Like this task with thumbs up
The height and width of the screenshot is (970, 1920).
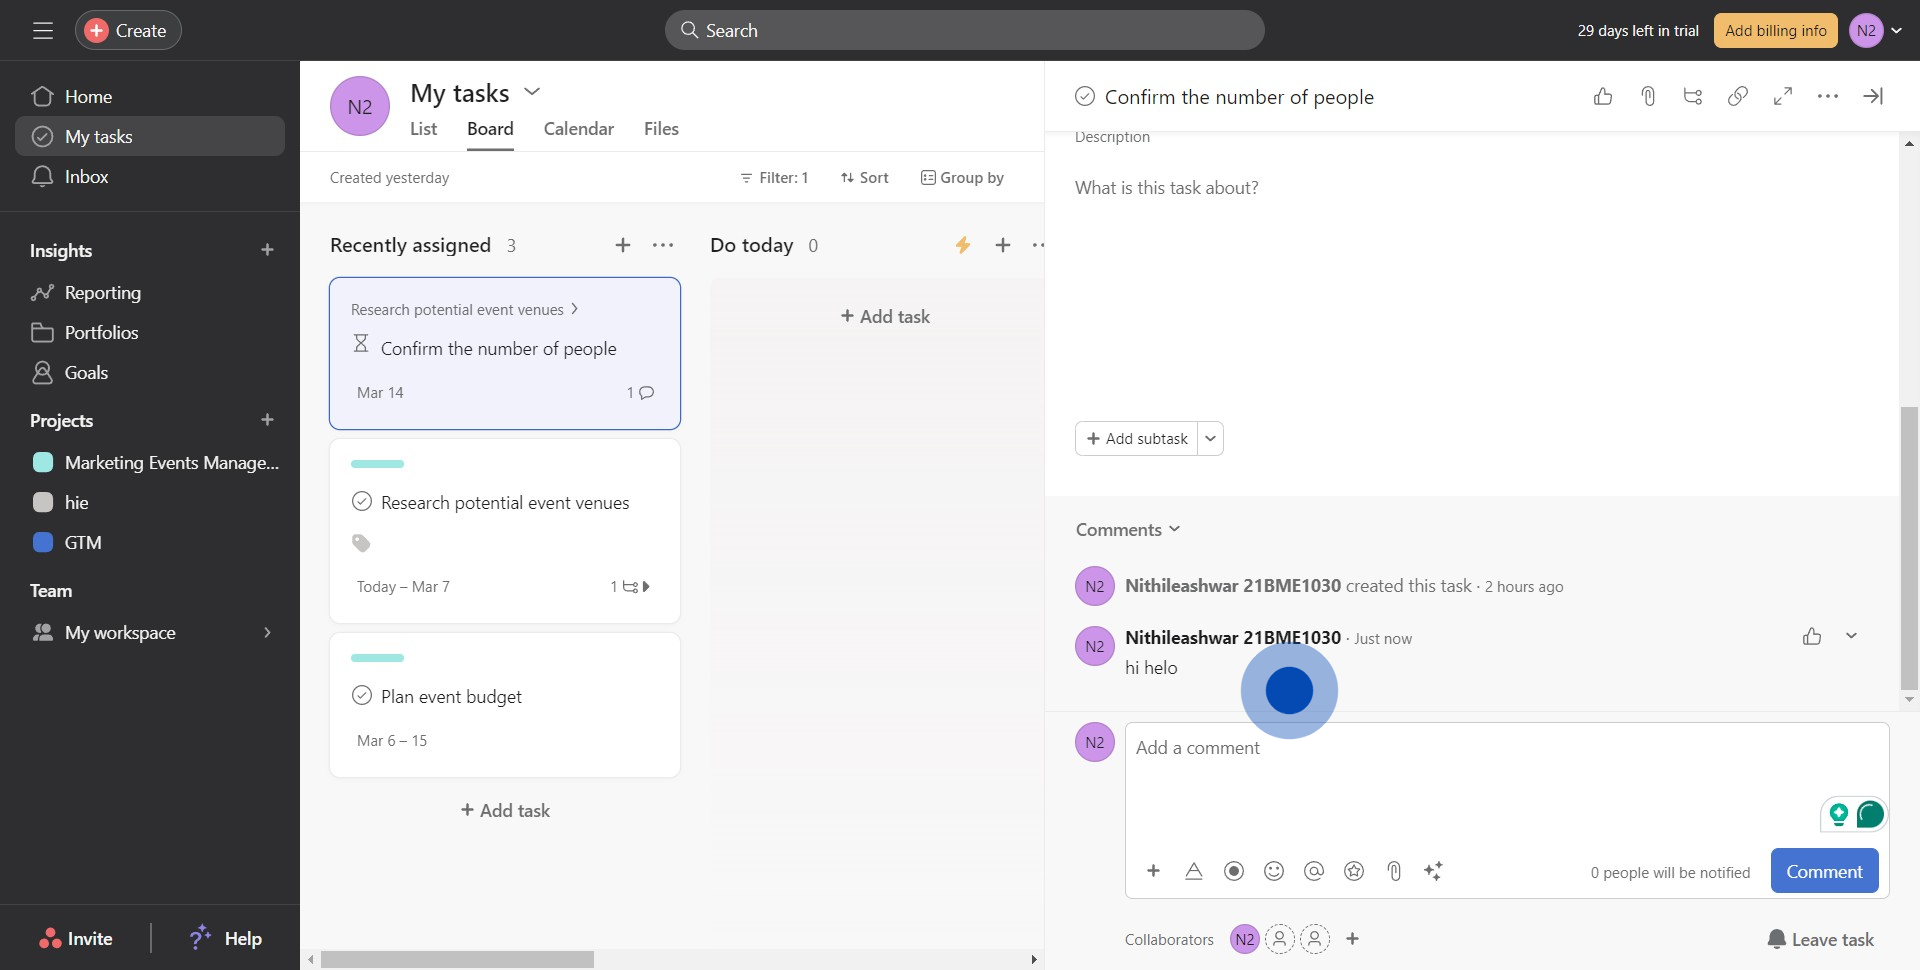1603,96
